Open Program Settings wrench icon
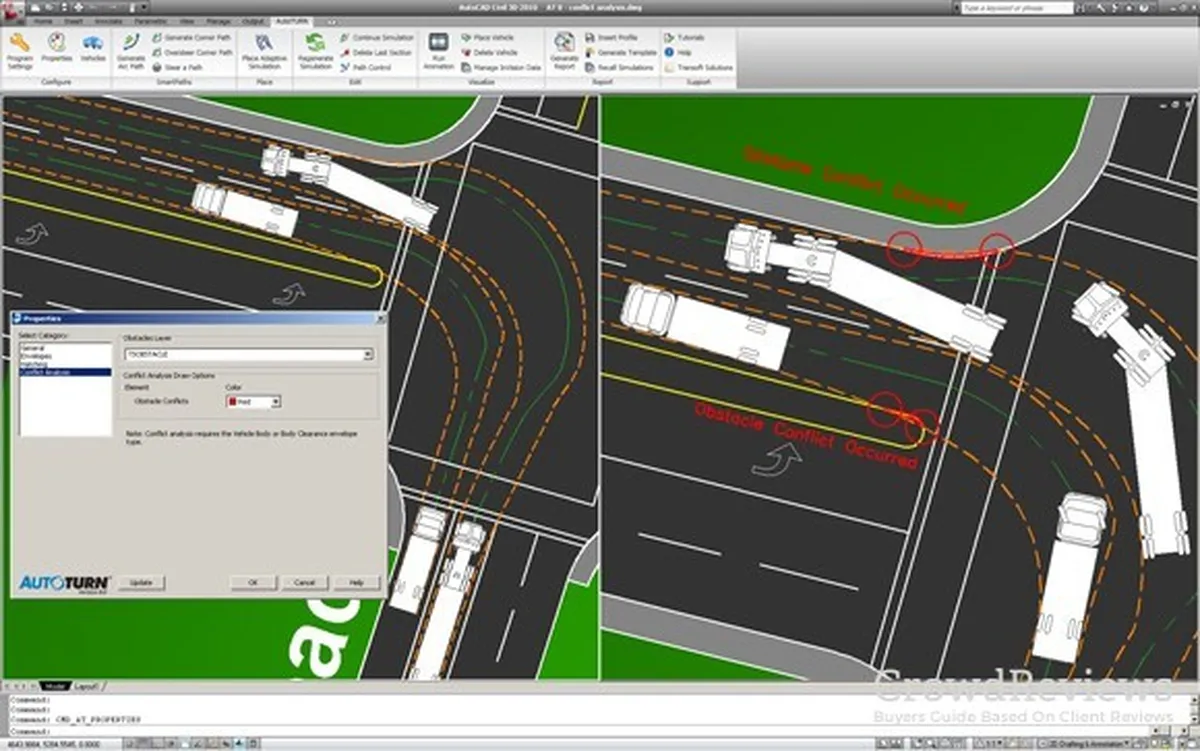 click(x=19, y=50)
